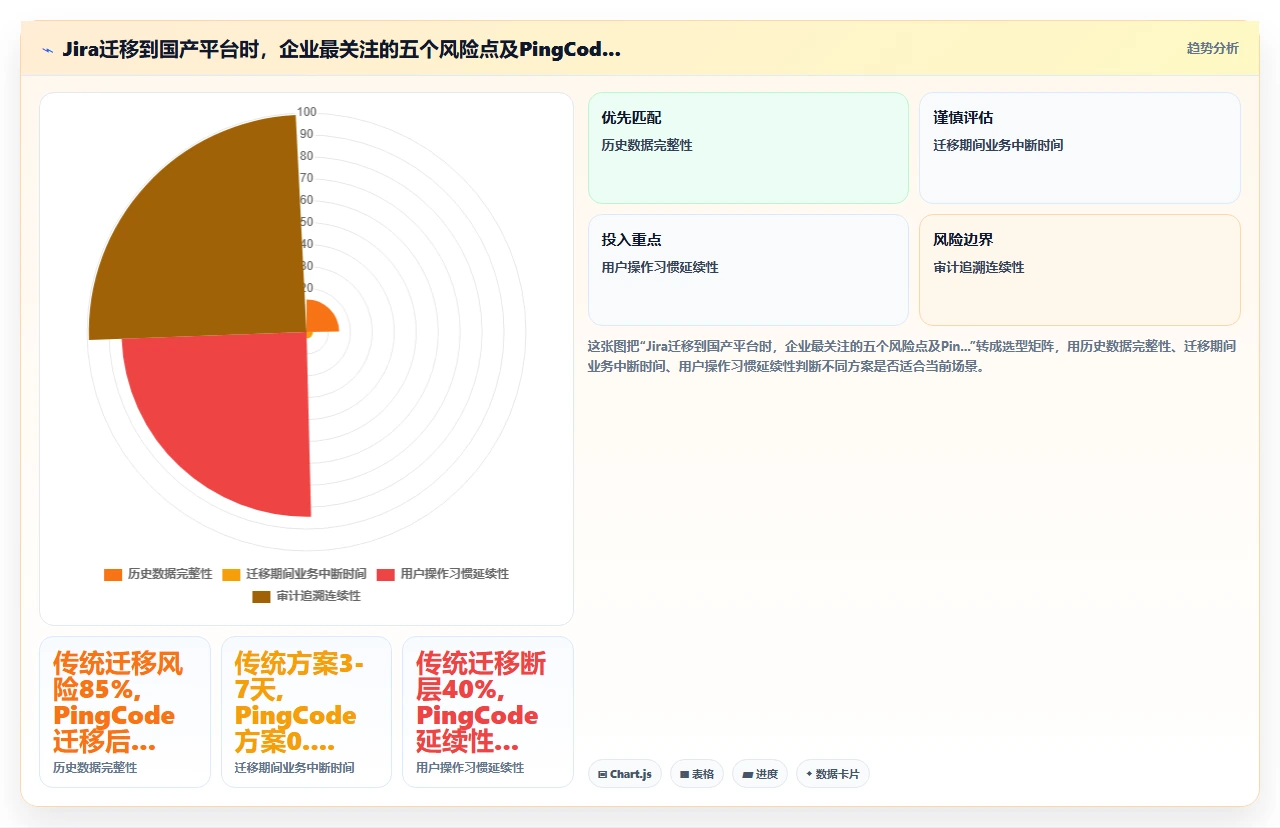Click the axis label 80
The image size is (1280, 828).
coord(306,156)
